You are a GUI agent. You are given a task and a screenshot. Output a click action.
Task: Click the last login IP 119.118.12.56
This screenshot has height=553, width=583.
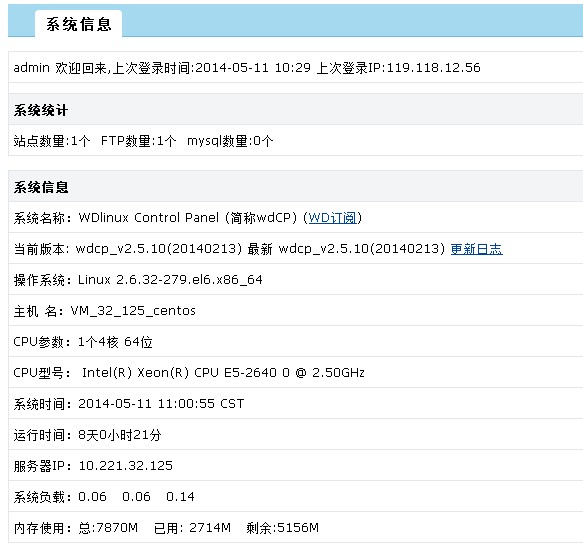(434, 68)
